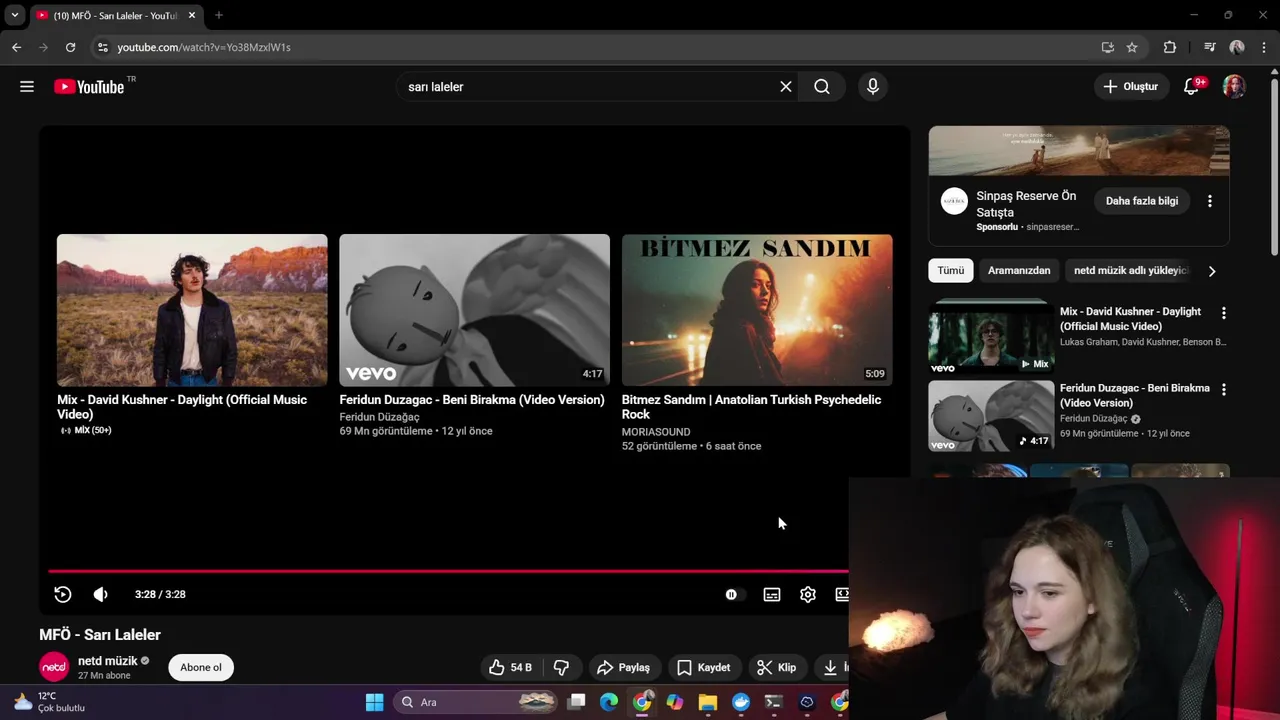Image resolution: width=1280 pixels, height=720 pixels.
Task: Open the netd müzik channel avatar
Action: (x=54, y=667)
